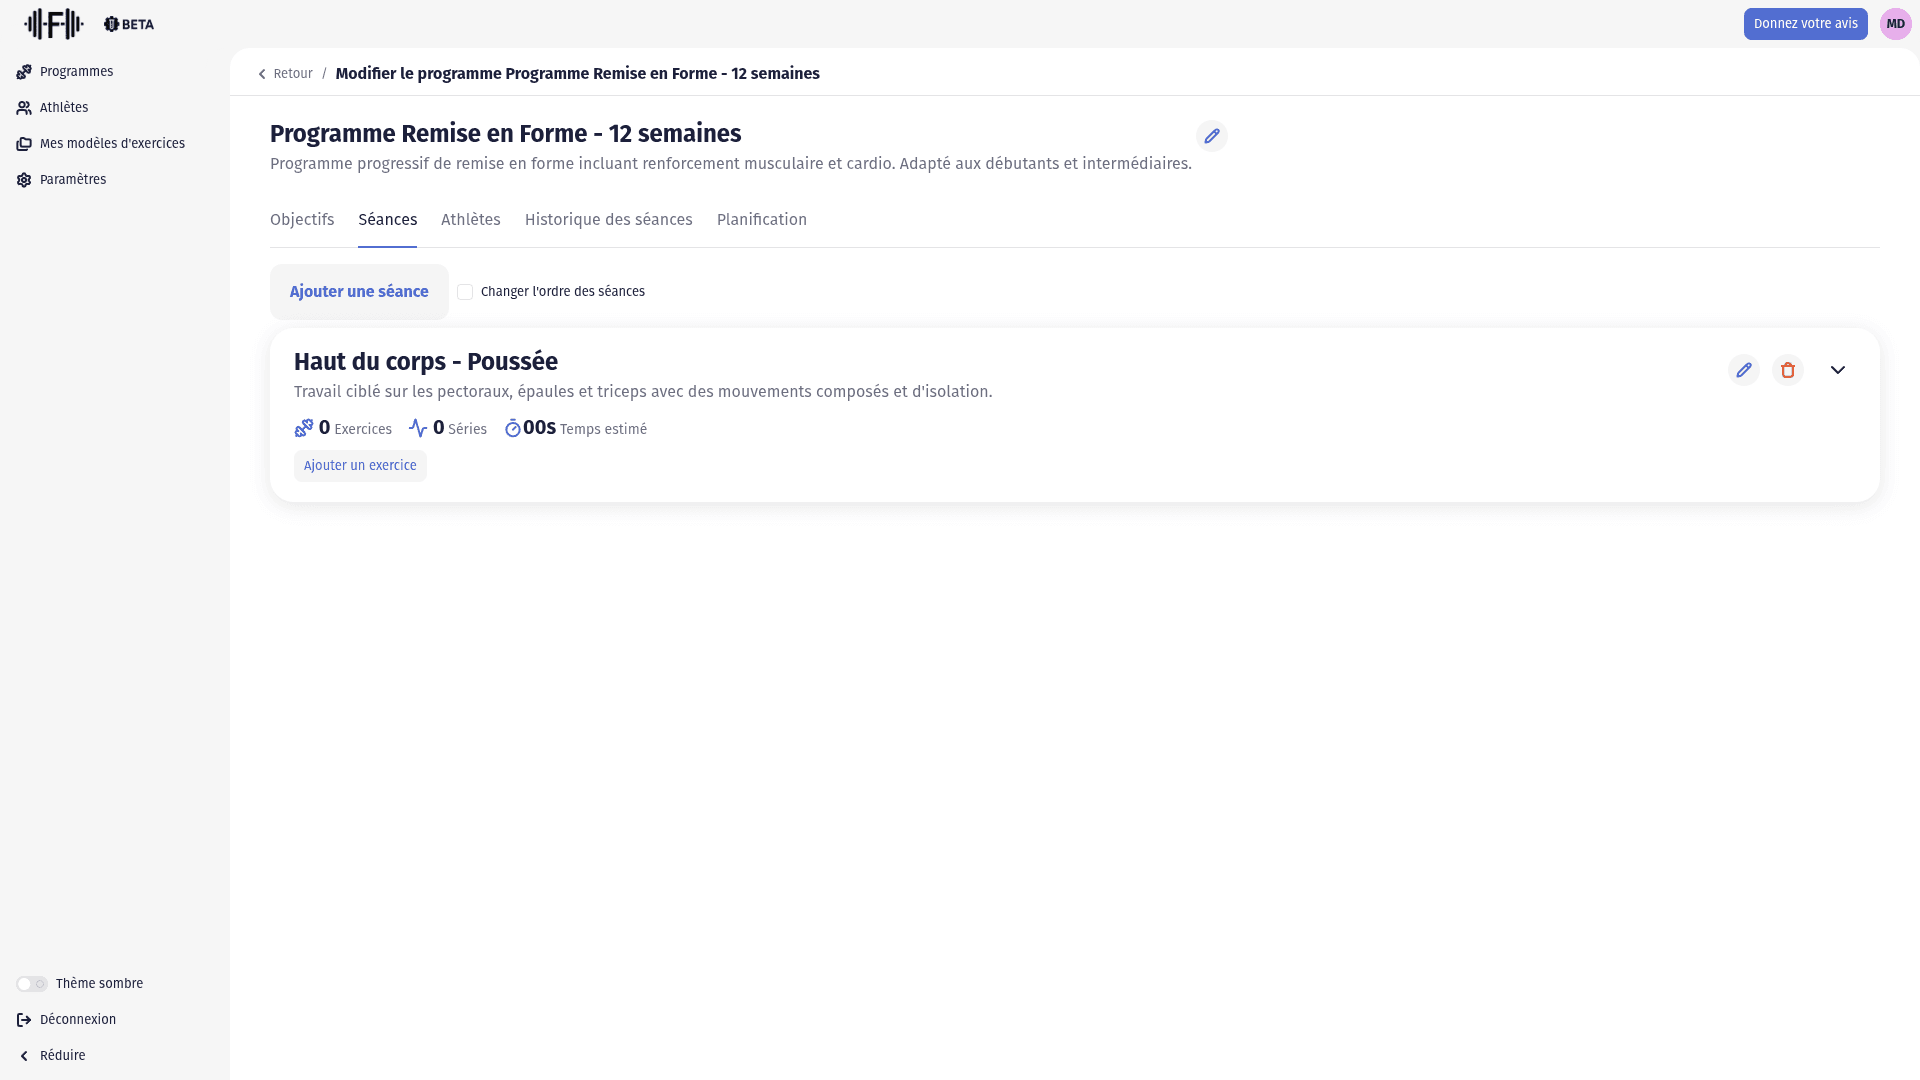The height and width of the screenshot is (1080, 1920).
Task: Click the Déconnexion logout icon
Action: (24, 1020)
